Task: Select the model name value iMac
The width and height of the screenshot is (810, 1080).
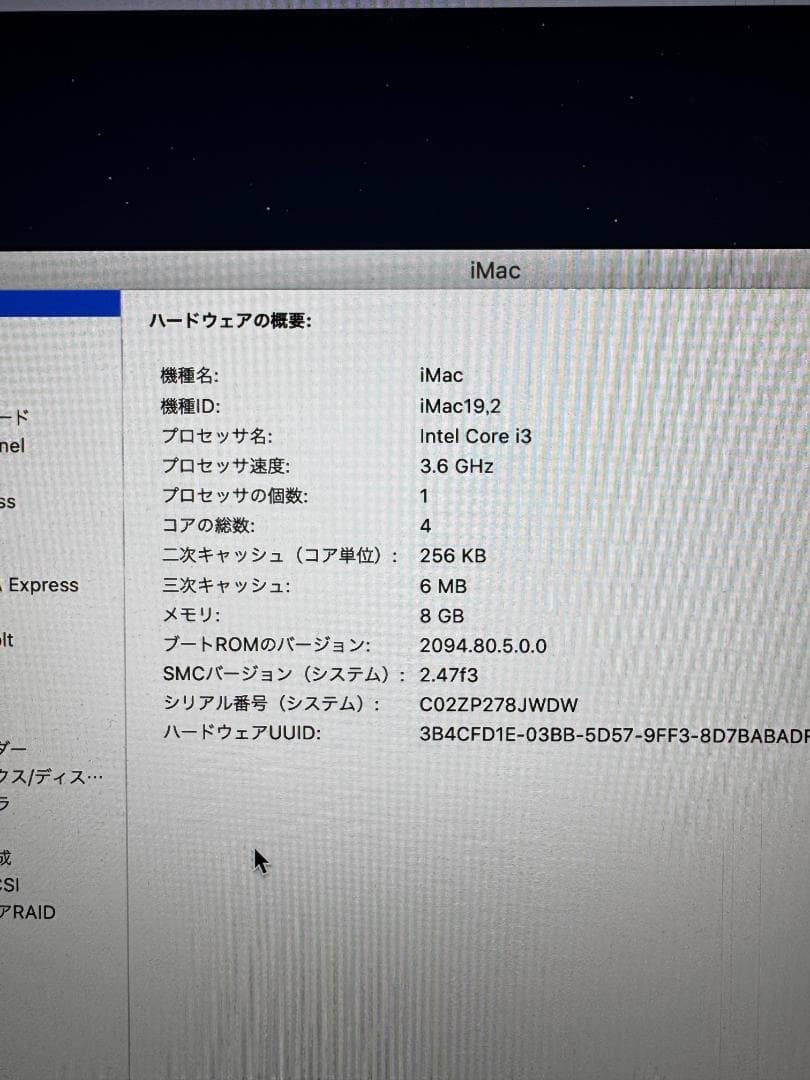Action: click(x=441, y=375)
